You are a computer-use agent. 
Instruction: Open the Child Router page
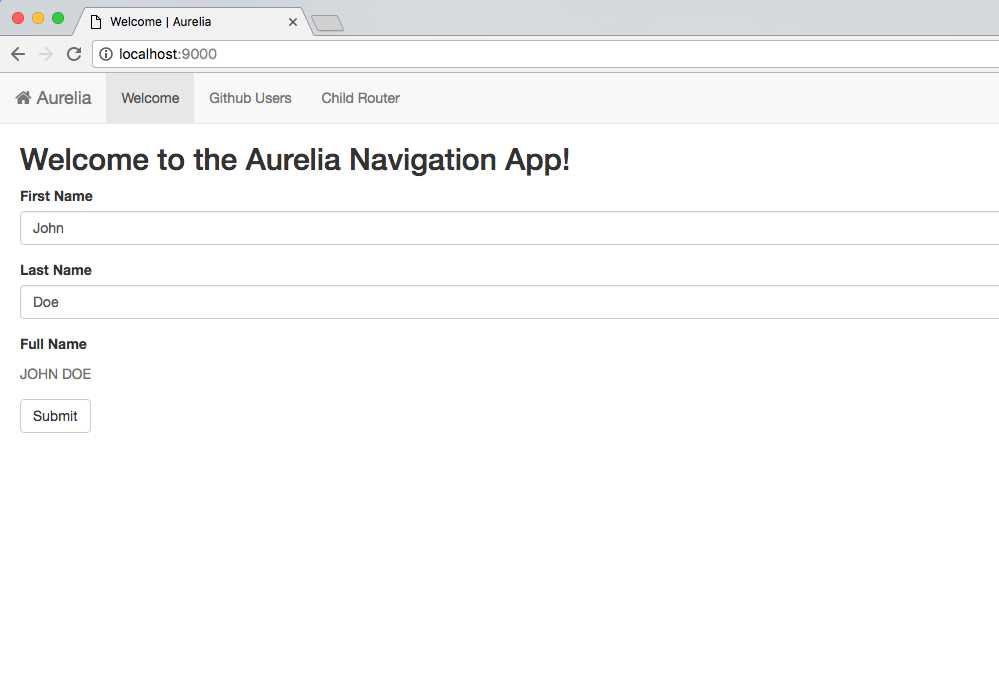(360, 98)
